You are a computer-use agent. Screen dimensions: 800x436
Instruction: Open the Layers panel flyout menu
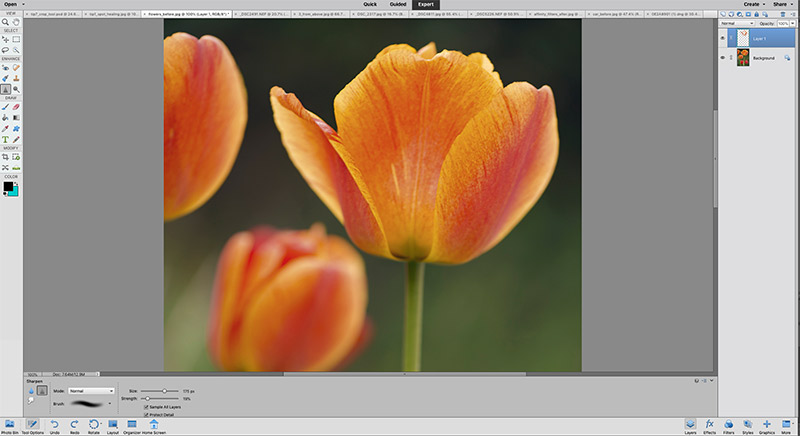[793, 14]
